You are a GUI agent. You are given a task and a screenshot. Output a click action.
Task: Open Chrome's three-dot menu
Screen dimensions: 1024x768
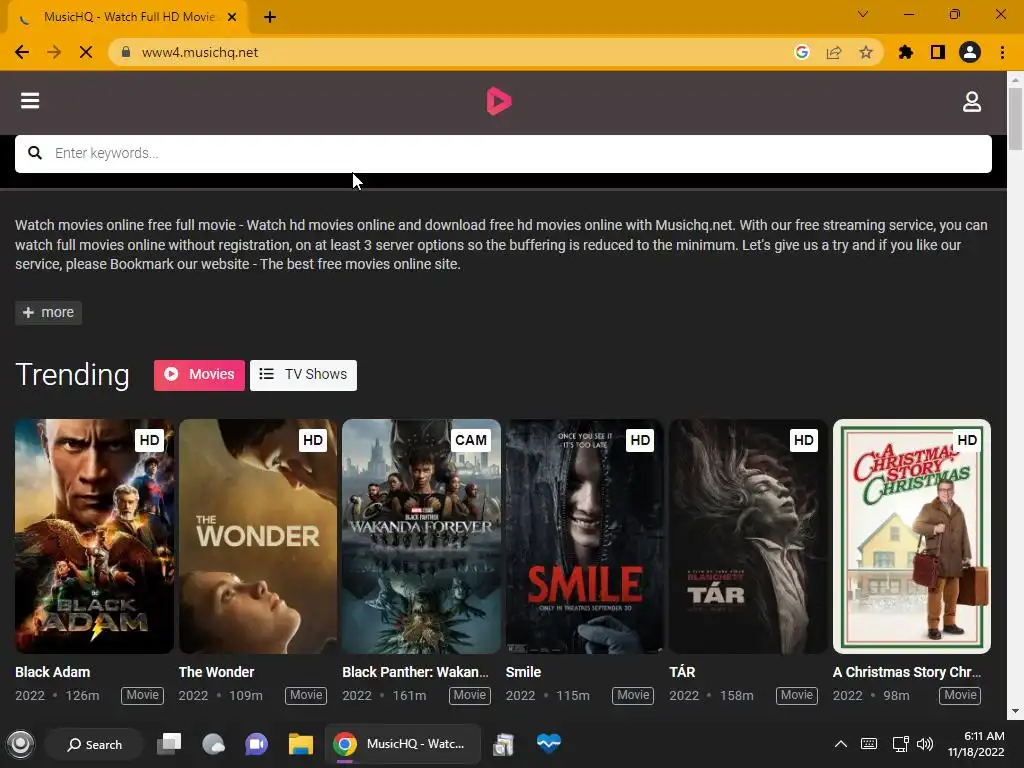click(x=1002, y=52)
